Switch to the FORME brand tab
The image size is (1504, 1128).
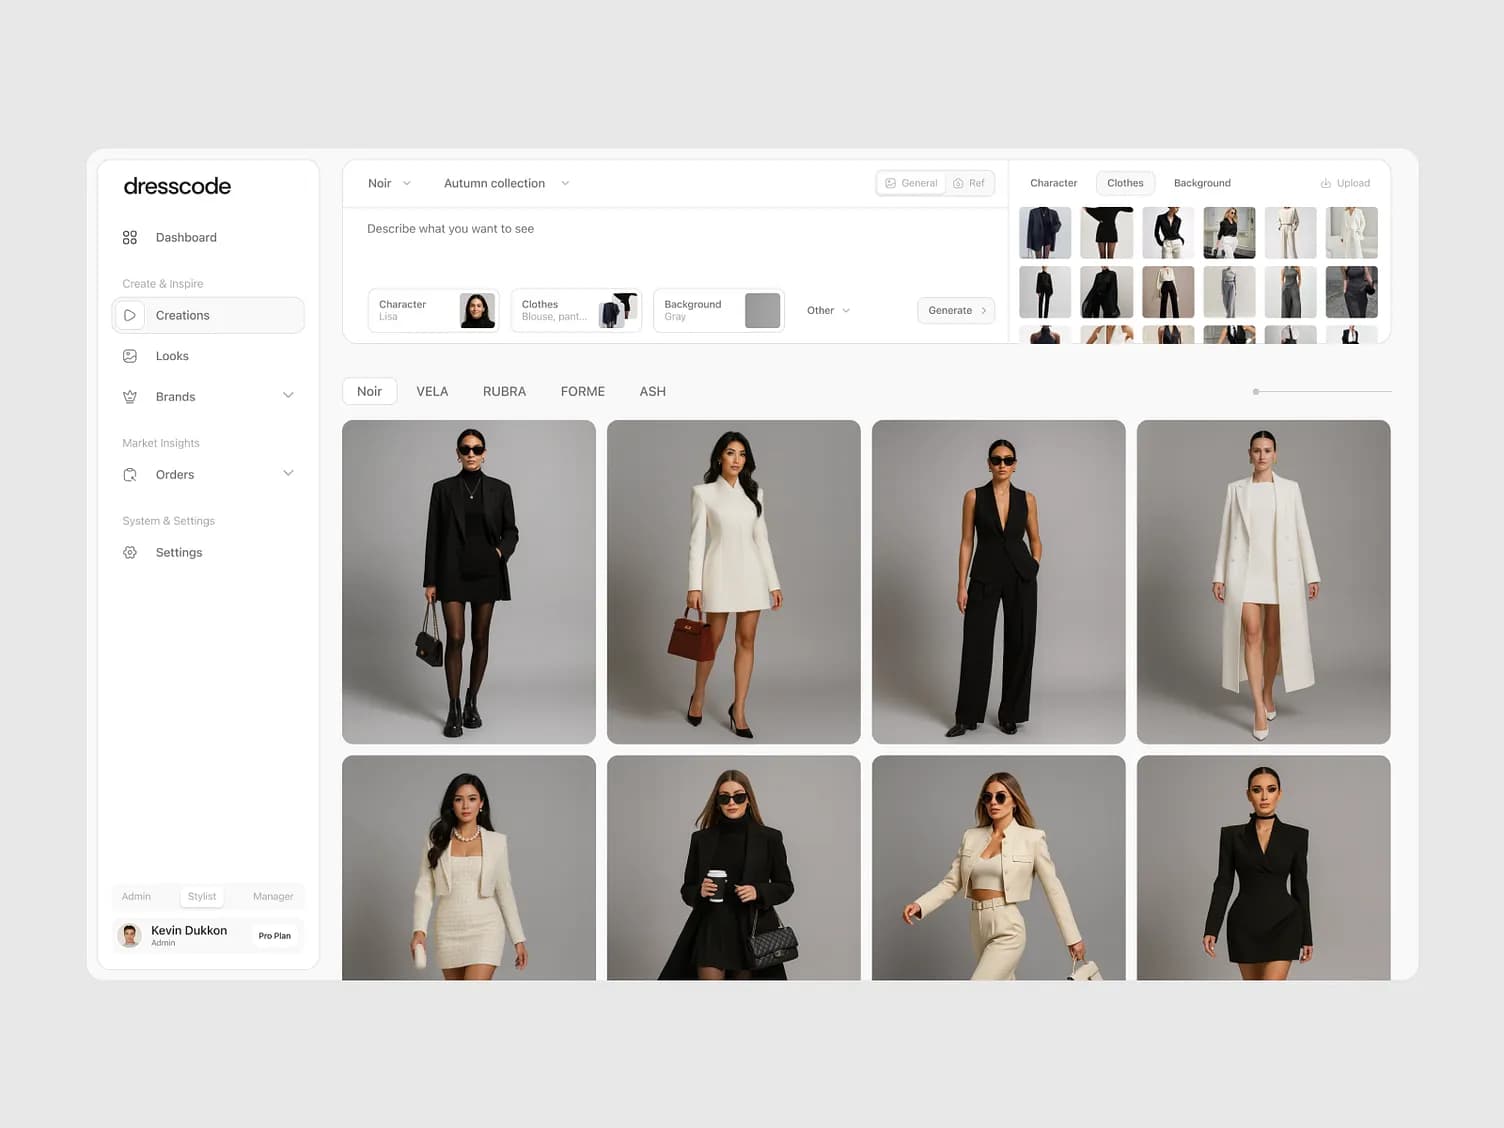(583, 391)
